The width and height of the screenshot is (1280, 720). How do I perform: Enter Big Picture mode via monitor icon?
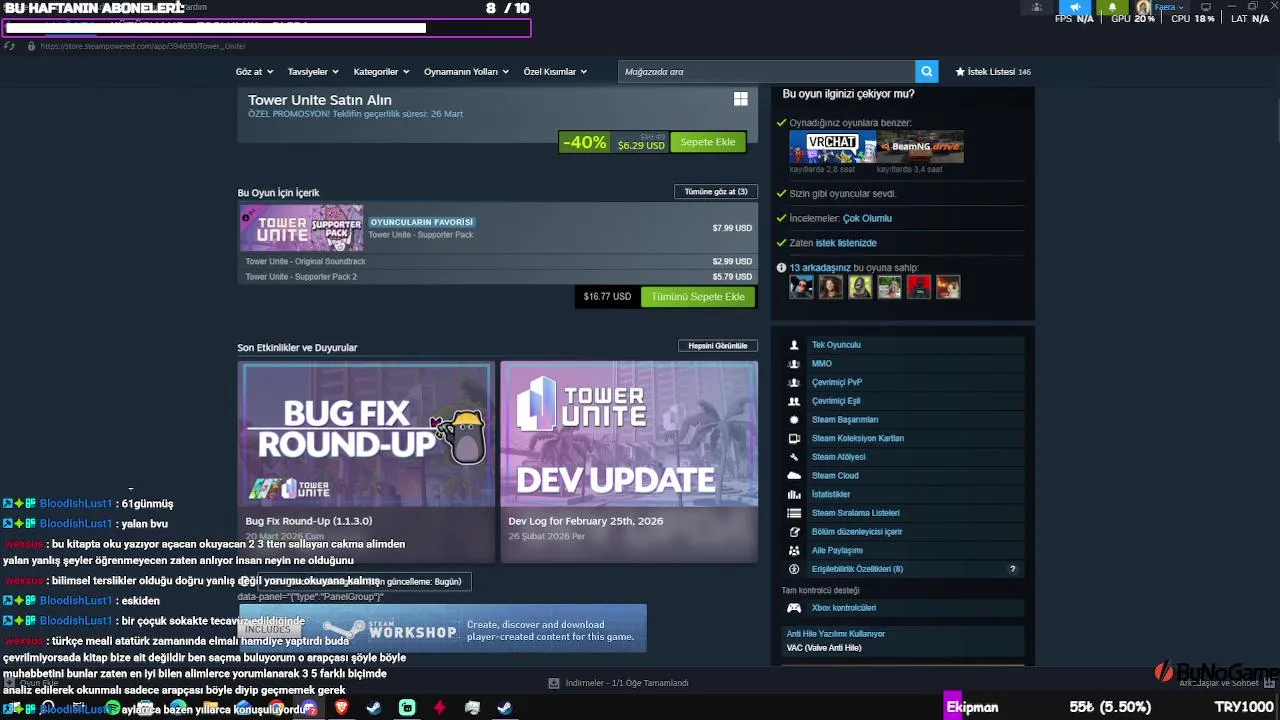point(1204,7)
